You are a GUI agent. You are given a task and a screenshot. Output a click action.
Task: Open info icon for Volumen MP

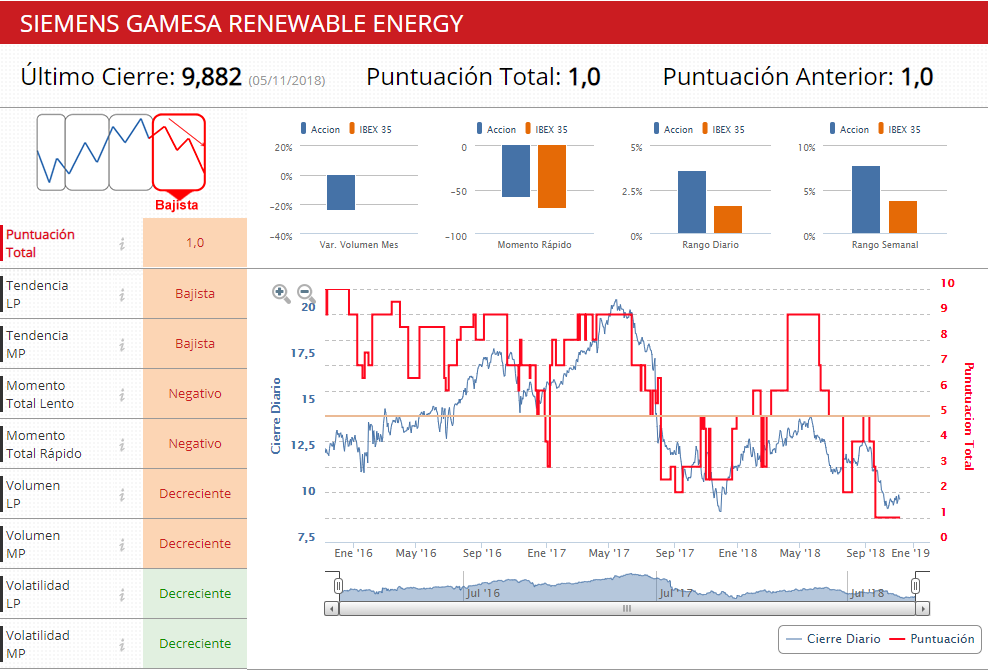(x=122, y=544)
